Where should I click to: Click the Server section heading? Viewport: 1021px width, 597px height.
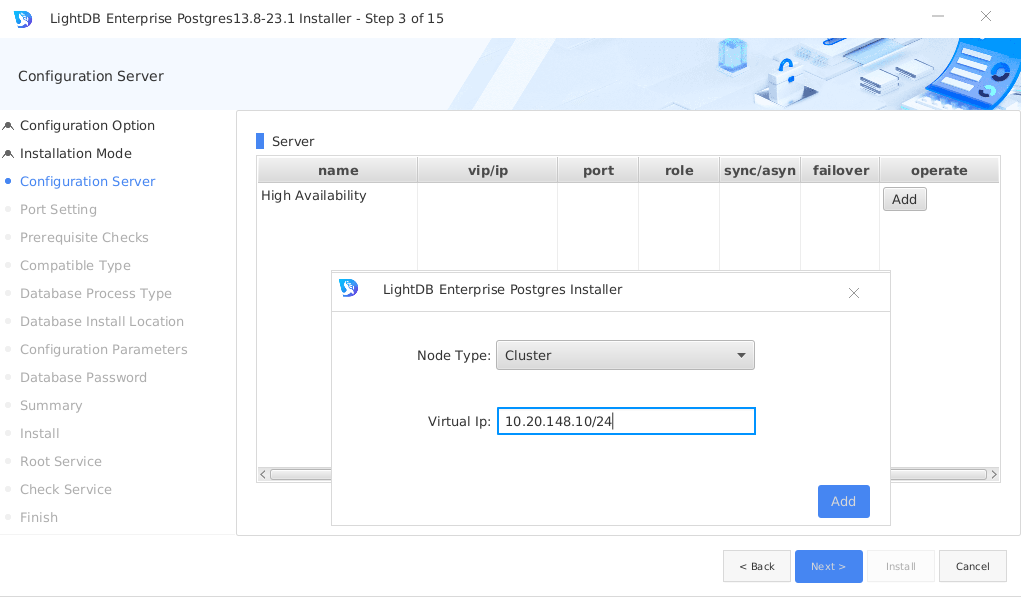pyautogui.click(x=293, y=141)
